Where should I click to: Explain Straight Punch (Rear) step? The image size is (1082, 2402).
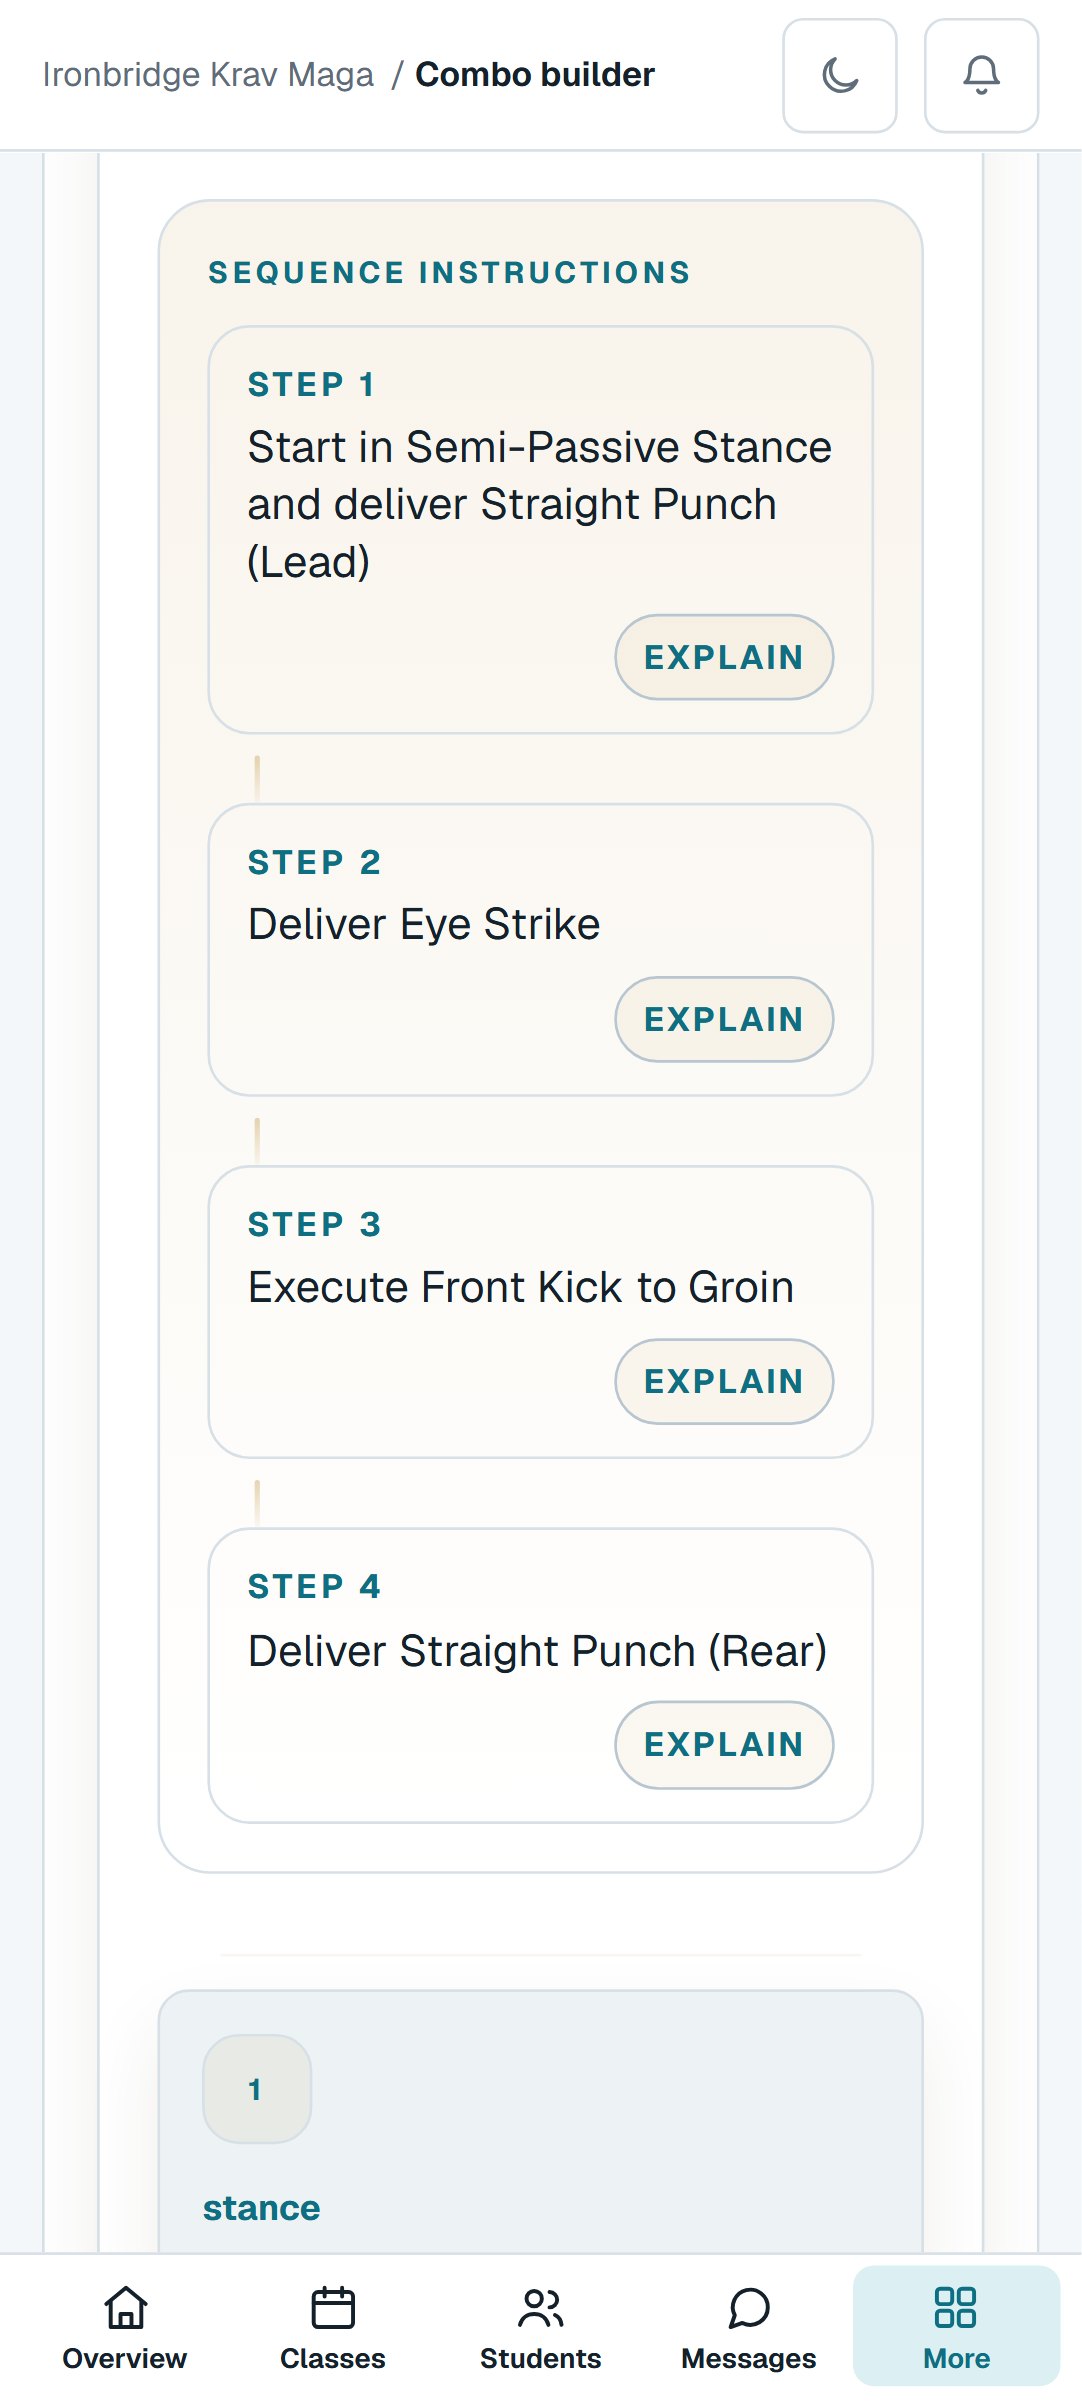(x=724, y=1744)
